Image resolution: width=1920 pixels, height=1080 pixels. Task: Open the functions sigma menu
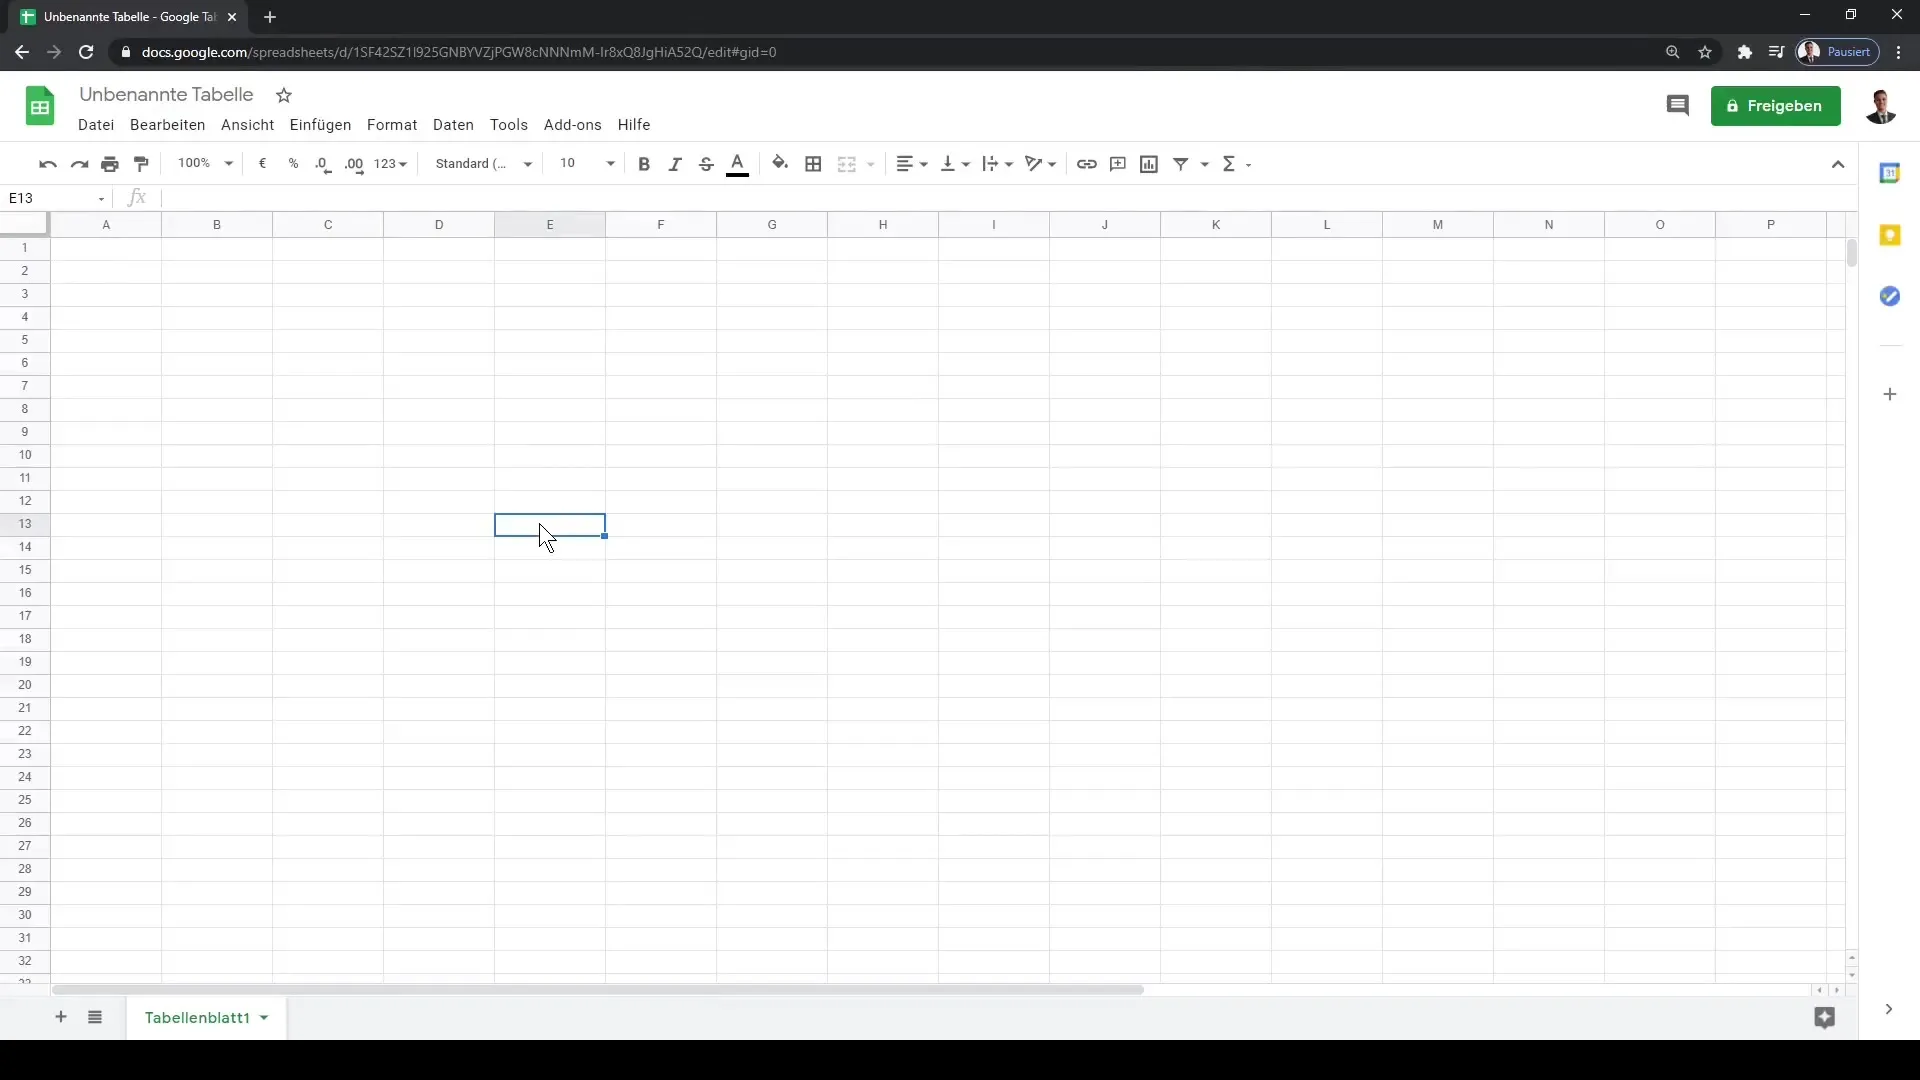[1236, 164]
